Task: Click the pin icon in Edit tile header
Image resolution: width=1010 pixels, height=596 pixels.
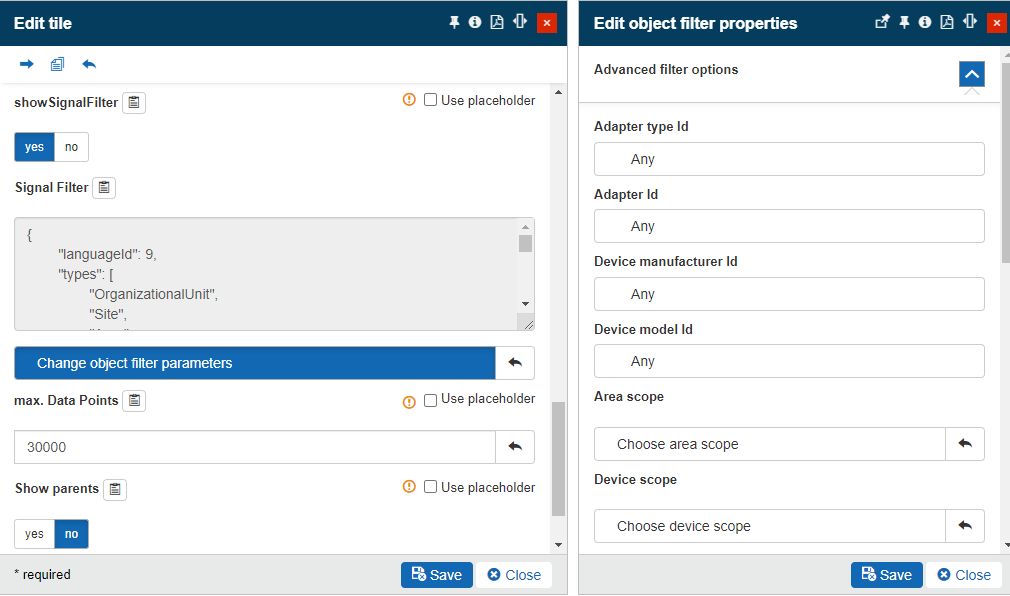Action: pos(454,22)
